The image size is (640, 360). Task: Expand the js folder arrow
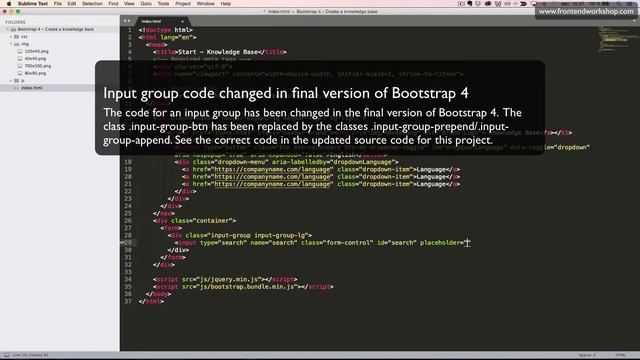click(11, 81)
